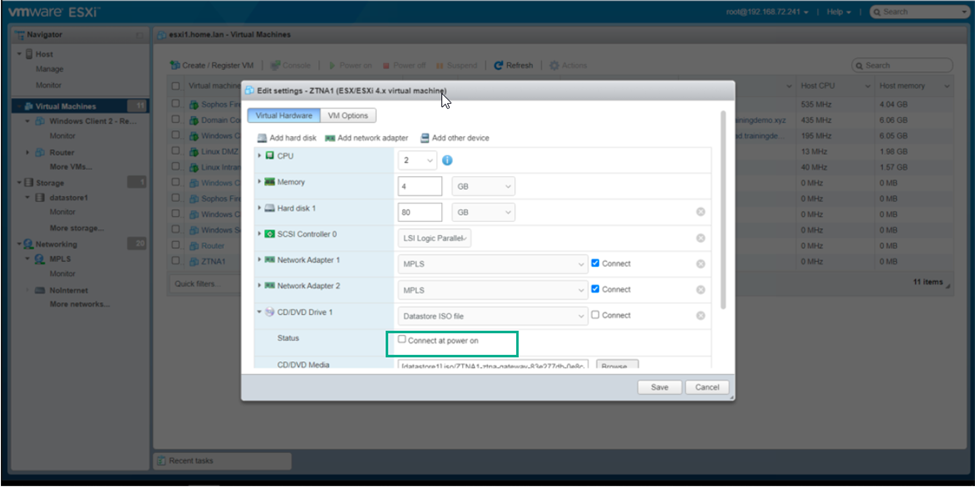Remove CD/DVD Drive 1 with its X icon

[700, 315]
